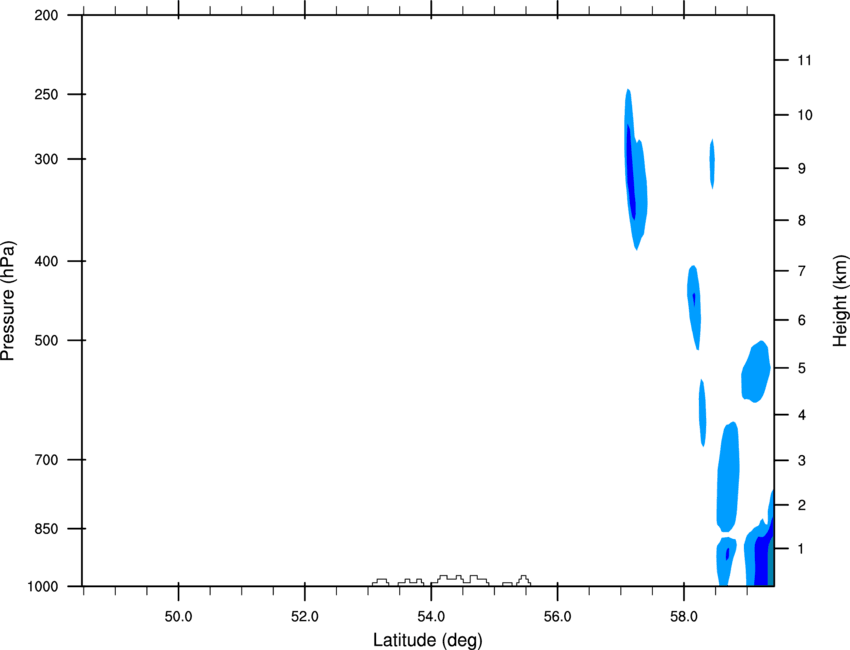Click the 7 km height label
850x650 pixels.
click(x=802, y=271)
